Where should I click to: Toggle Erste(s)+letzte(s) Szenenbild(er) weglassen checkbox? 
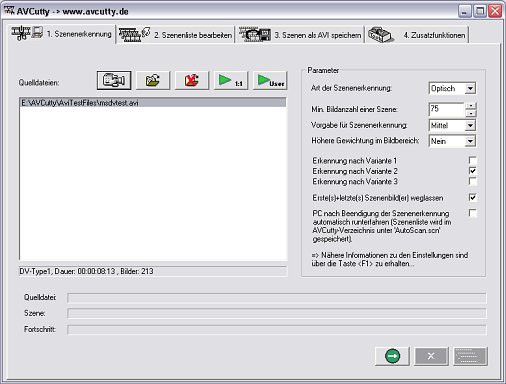click(x=472, y=197)
